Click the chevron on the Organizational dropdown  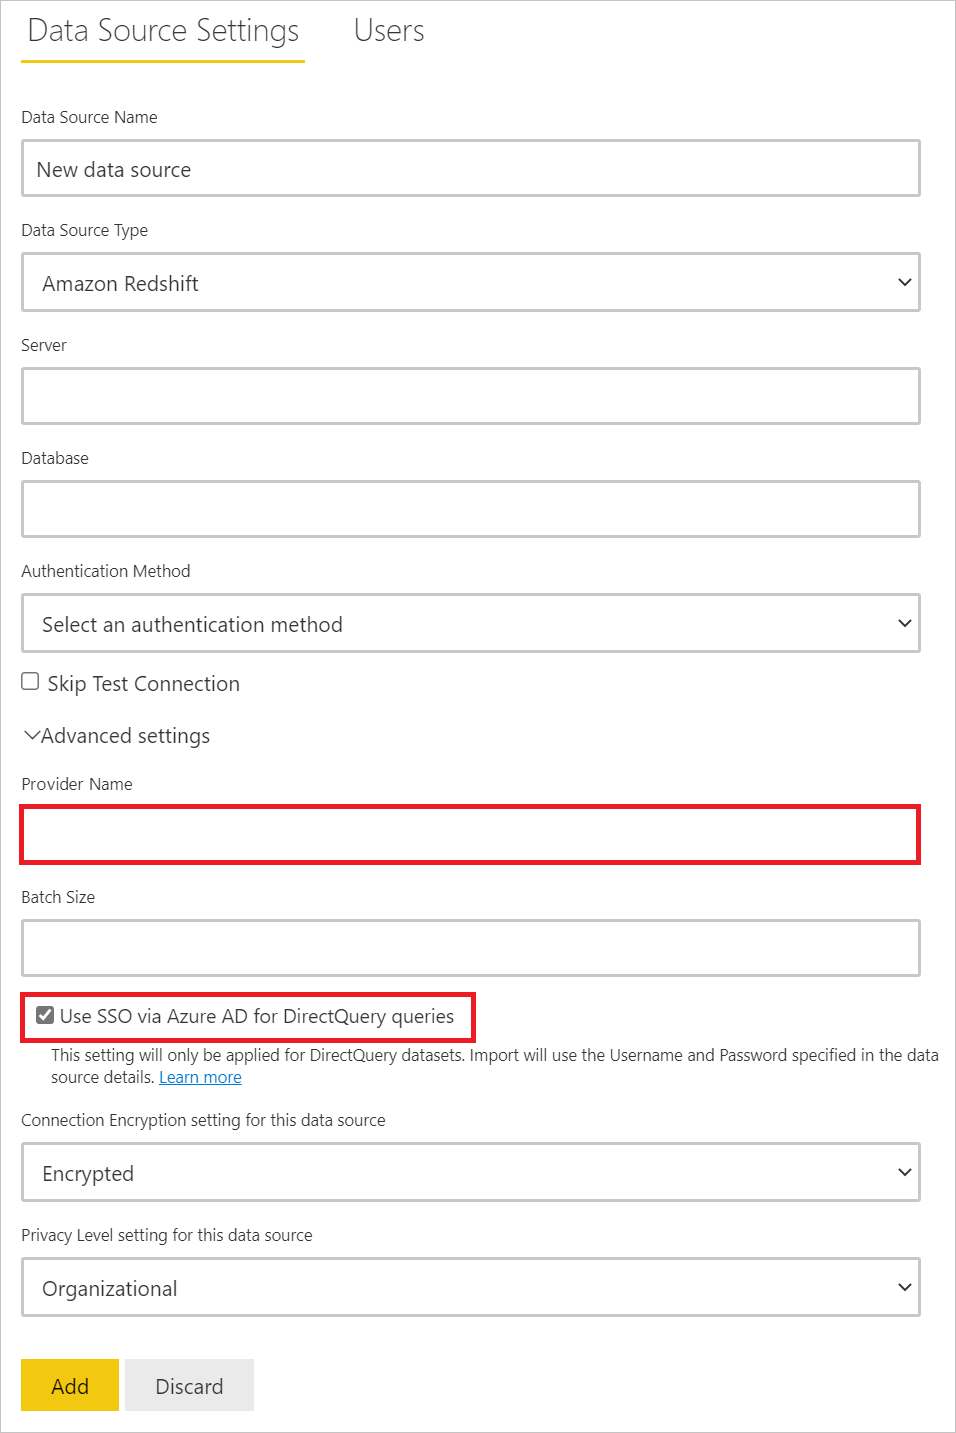click(905, 1288)
